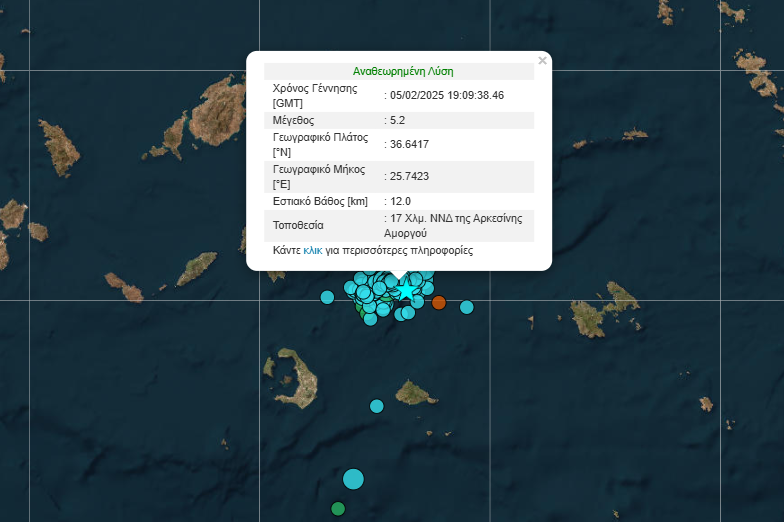Screen dimensions: 784x522
Task: Select the orange earthquake circle marker
Action: pos(438,302)
